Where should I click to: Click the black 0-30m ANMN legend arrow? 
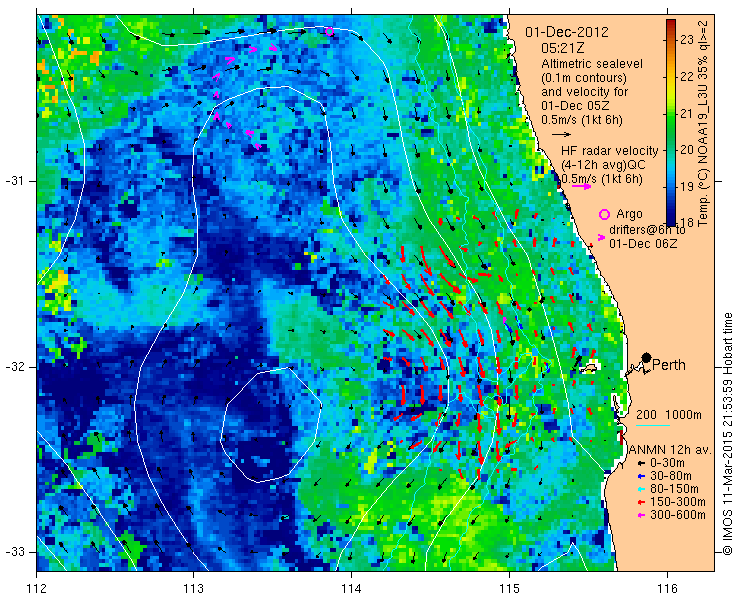pos(641,464)
